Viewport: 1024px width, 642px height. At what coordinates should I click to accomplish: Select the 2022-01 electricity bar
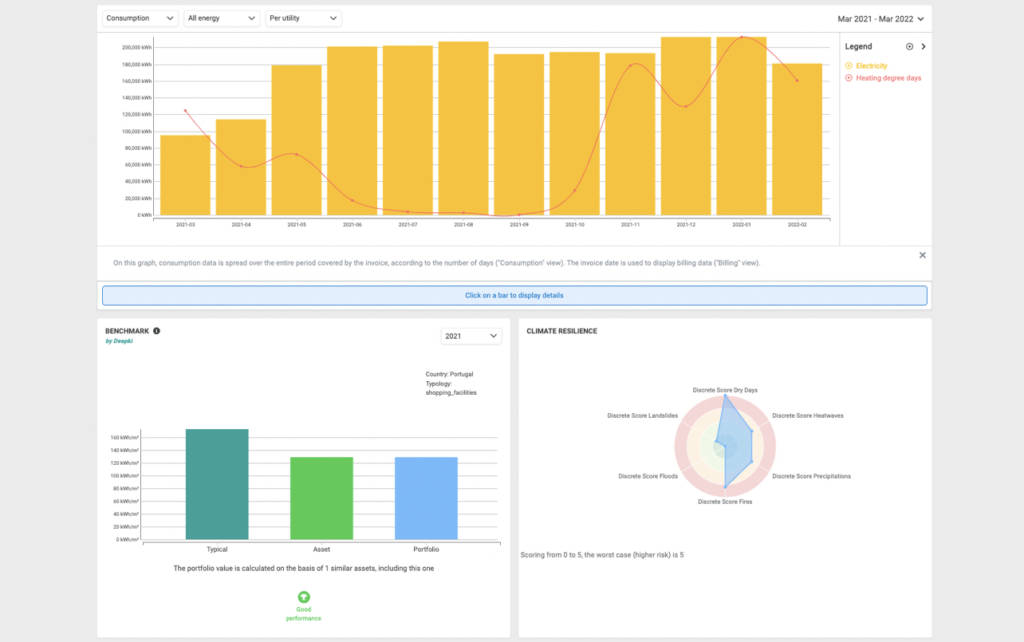(x=741, y=126)
